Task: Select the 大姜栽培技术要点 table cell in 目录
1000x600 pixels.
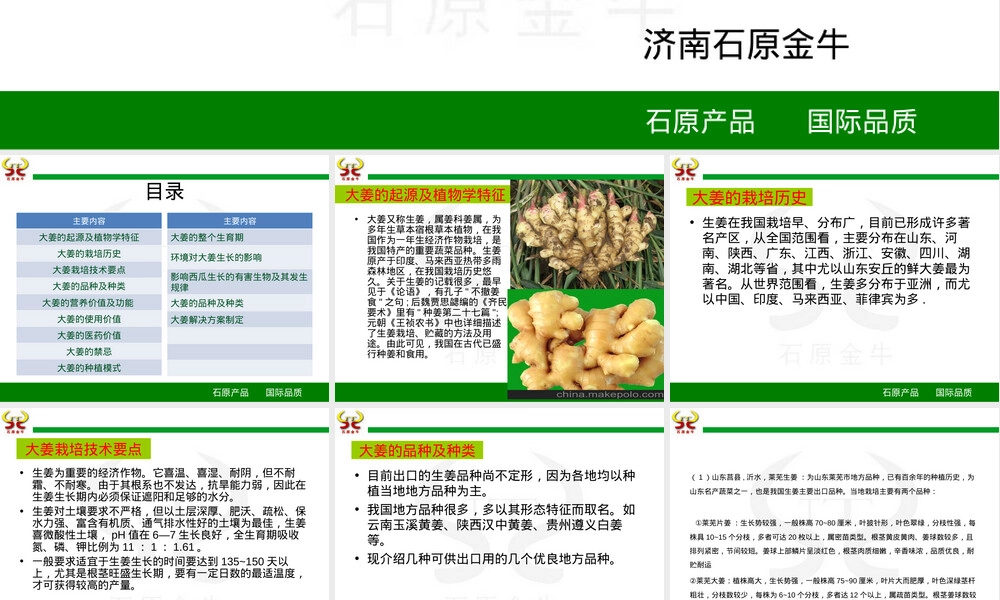Action: point(89,270)
